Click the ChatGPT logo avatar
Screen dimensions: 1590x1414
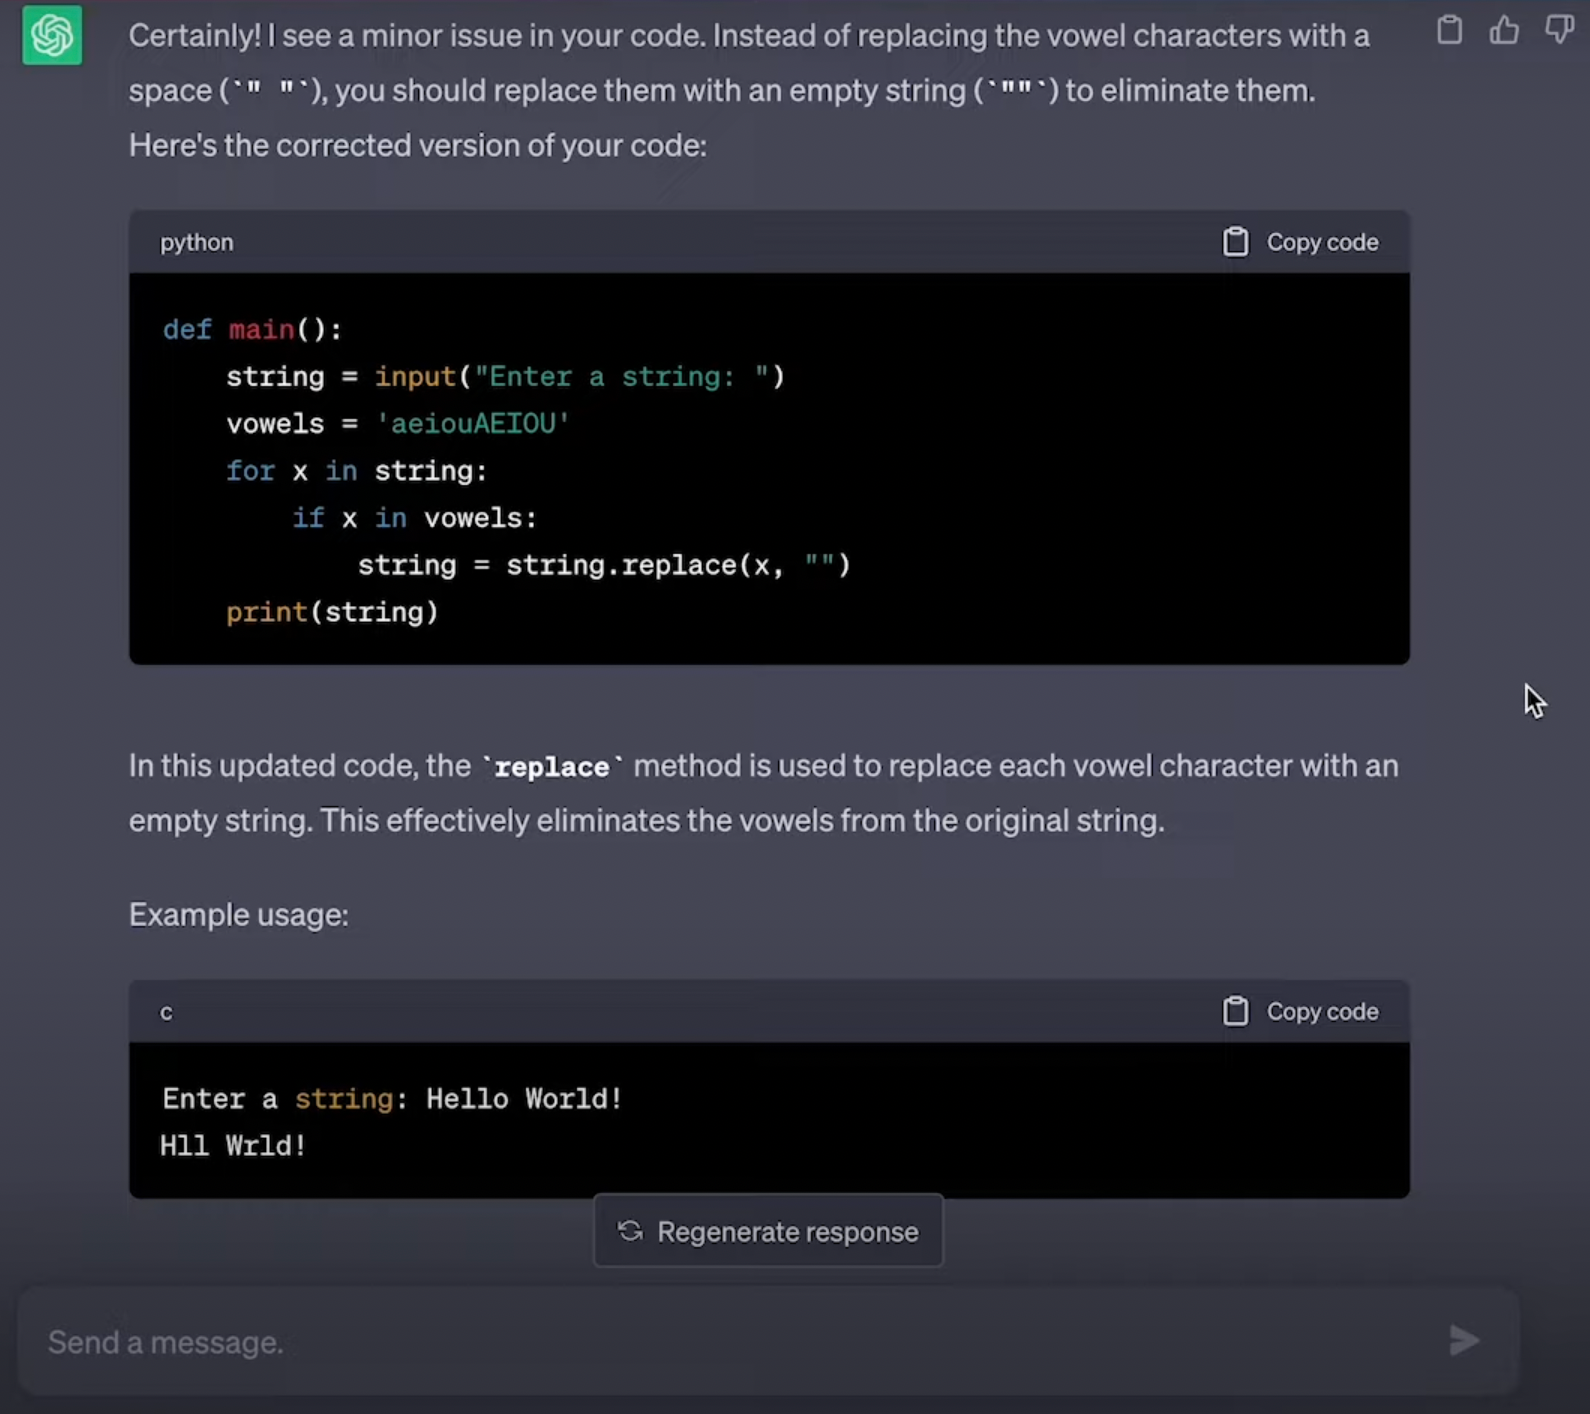[52, 36]
